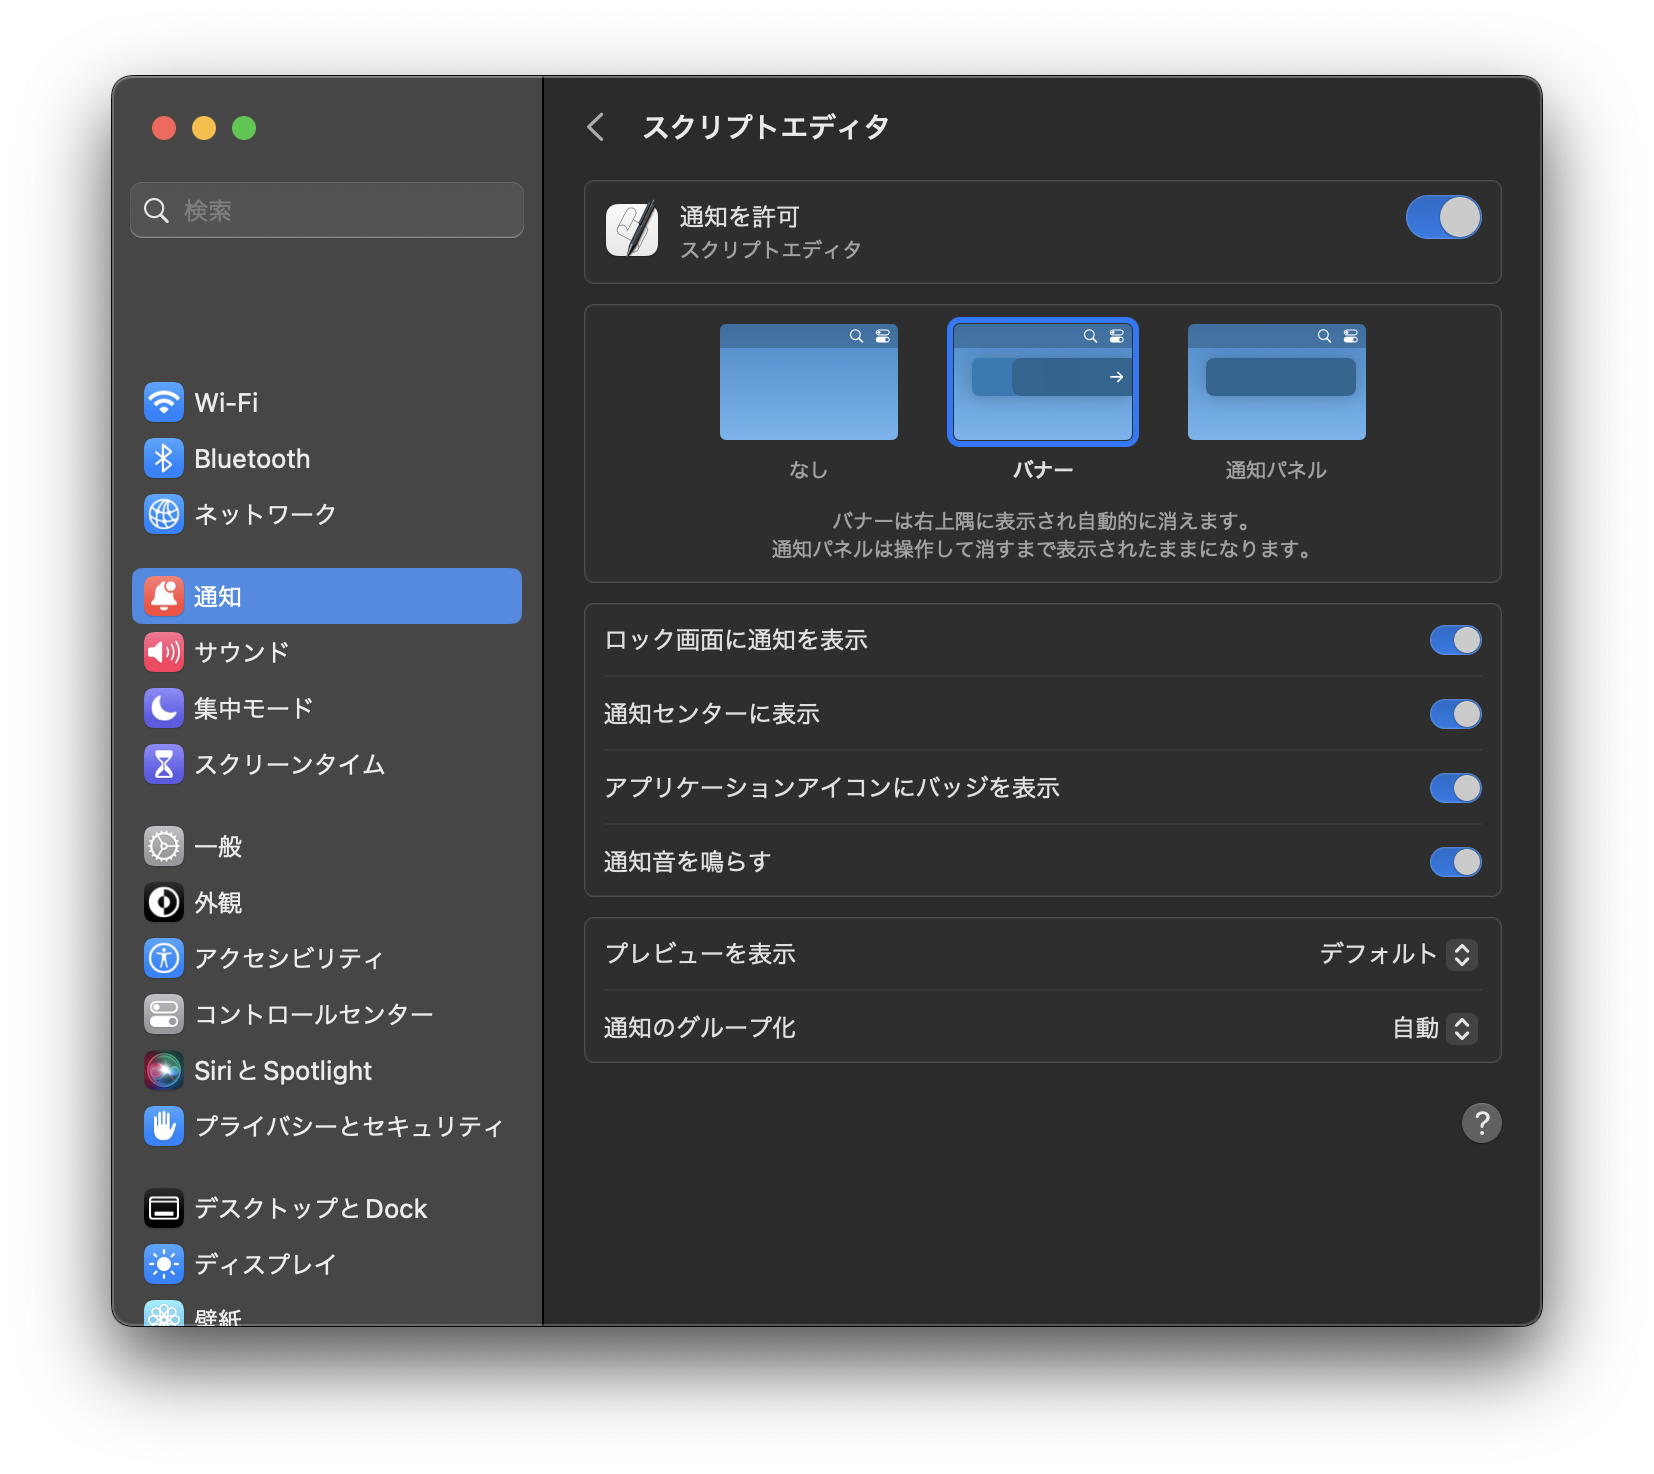The height and width of the screenshot is (1474, 1654).
Task: Select the アクセシビリティ icon
Action: (x=163, y=957)
